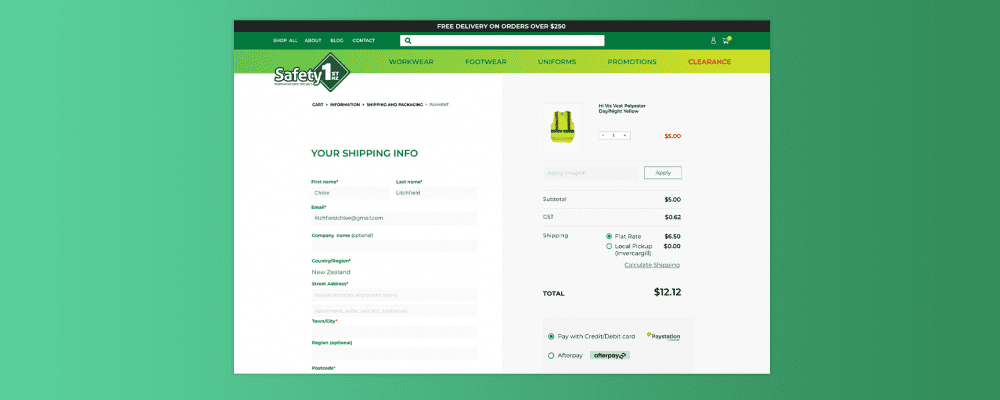Click the Town/City field
This screenshot has width=1000, height=400.
[x=394, y=332]
